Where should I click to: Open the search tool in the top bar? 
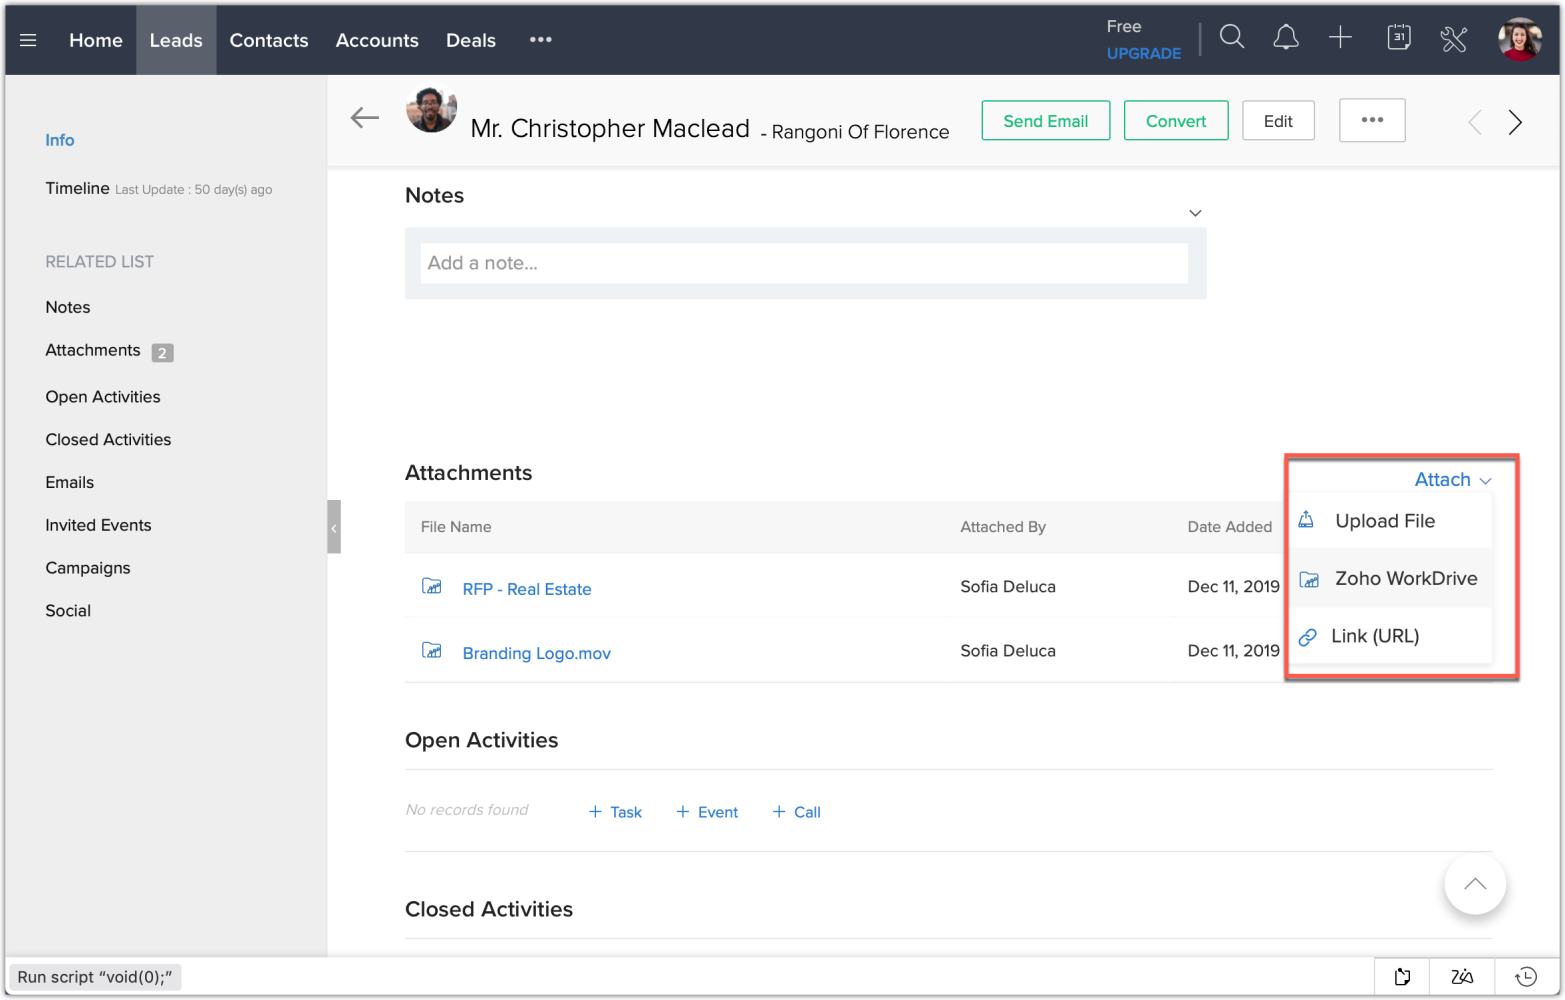(1231, 36)
